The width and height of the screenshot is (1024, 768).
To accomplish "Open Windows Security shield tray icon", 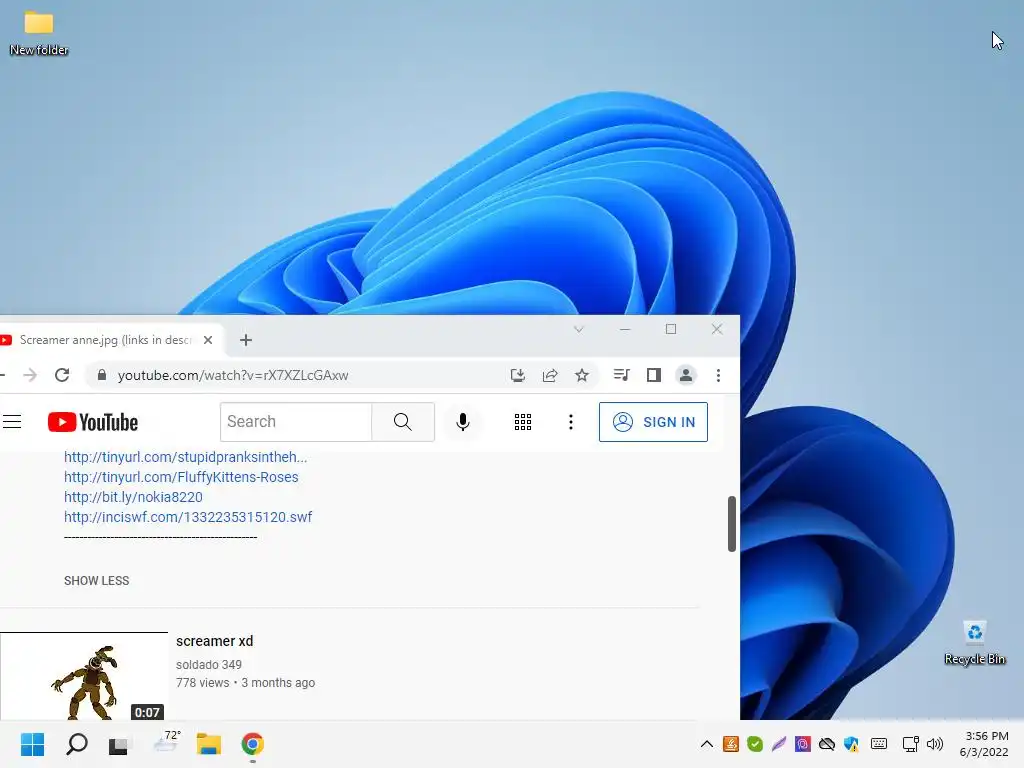I will (x=851, y=744).
